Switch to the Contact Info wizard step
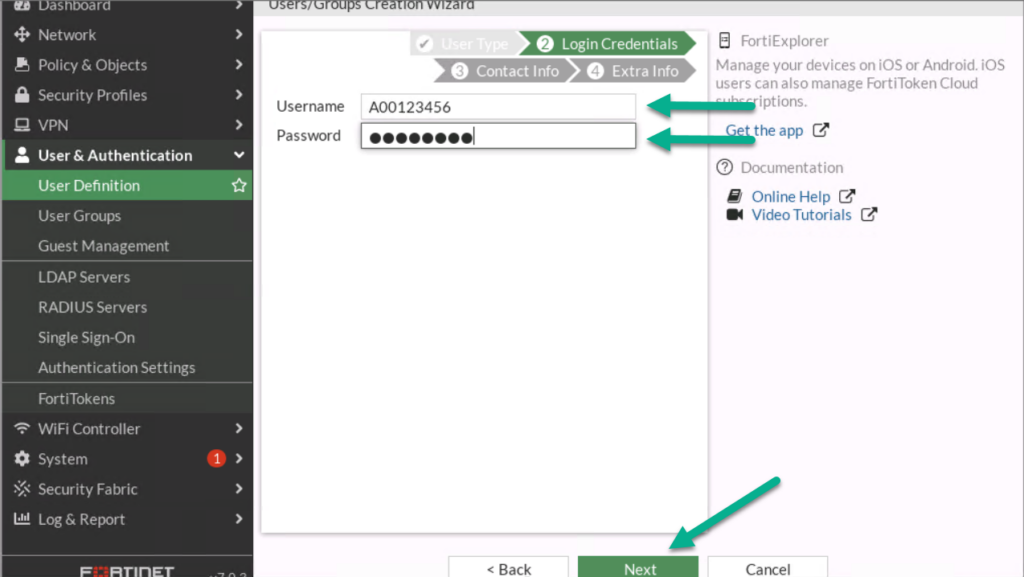Image resolution: width=1024 pixels, height=577 pixels. 516,71
